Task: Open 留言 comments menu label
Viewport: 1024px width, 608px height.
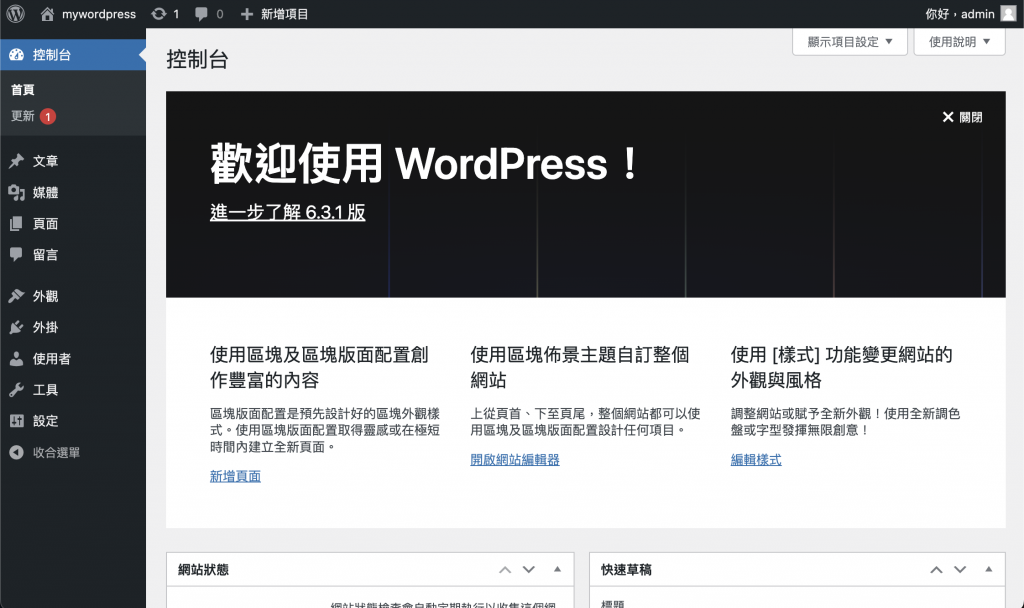Action: (46, 255)
